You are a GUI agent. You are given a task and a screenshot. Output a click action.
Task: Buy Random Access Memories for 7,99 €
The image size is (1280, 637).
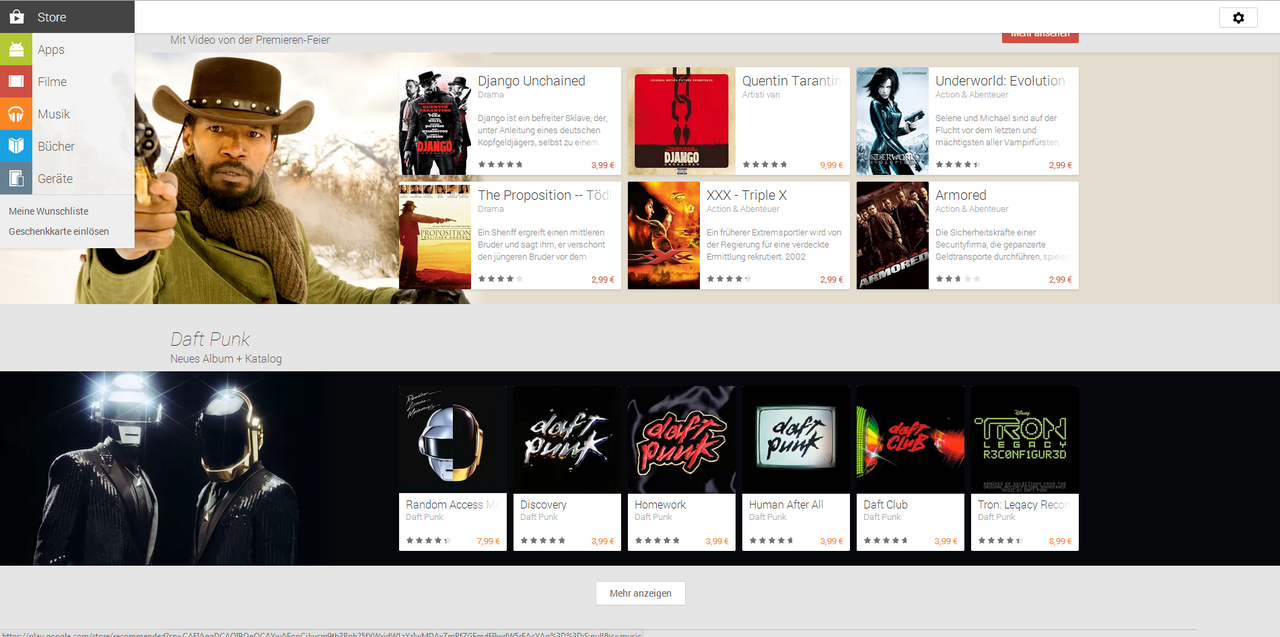[488, 541]
